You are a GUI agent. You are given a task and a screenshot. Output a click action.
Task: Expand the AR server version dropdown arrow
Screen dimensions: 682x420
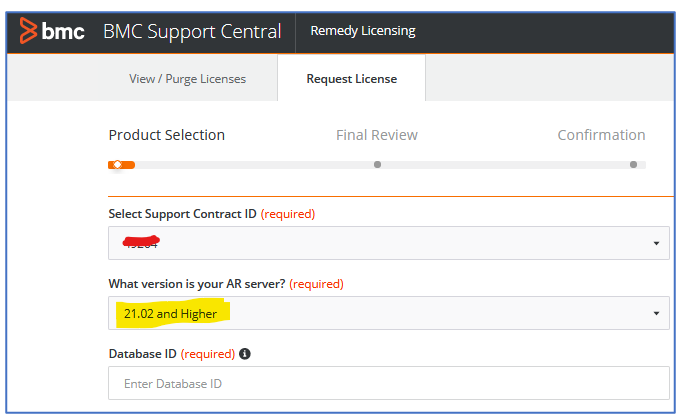coord(656,313)
